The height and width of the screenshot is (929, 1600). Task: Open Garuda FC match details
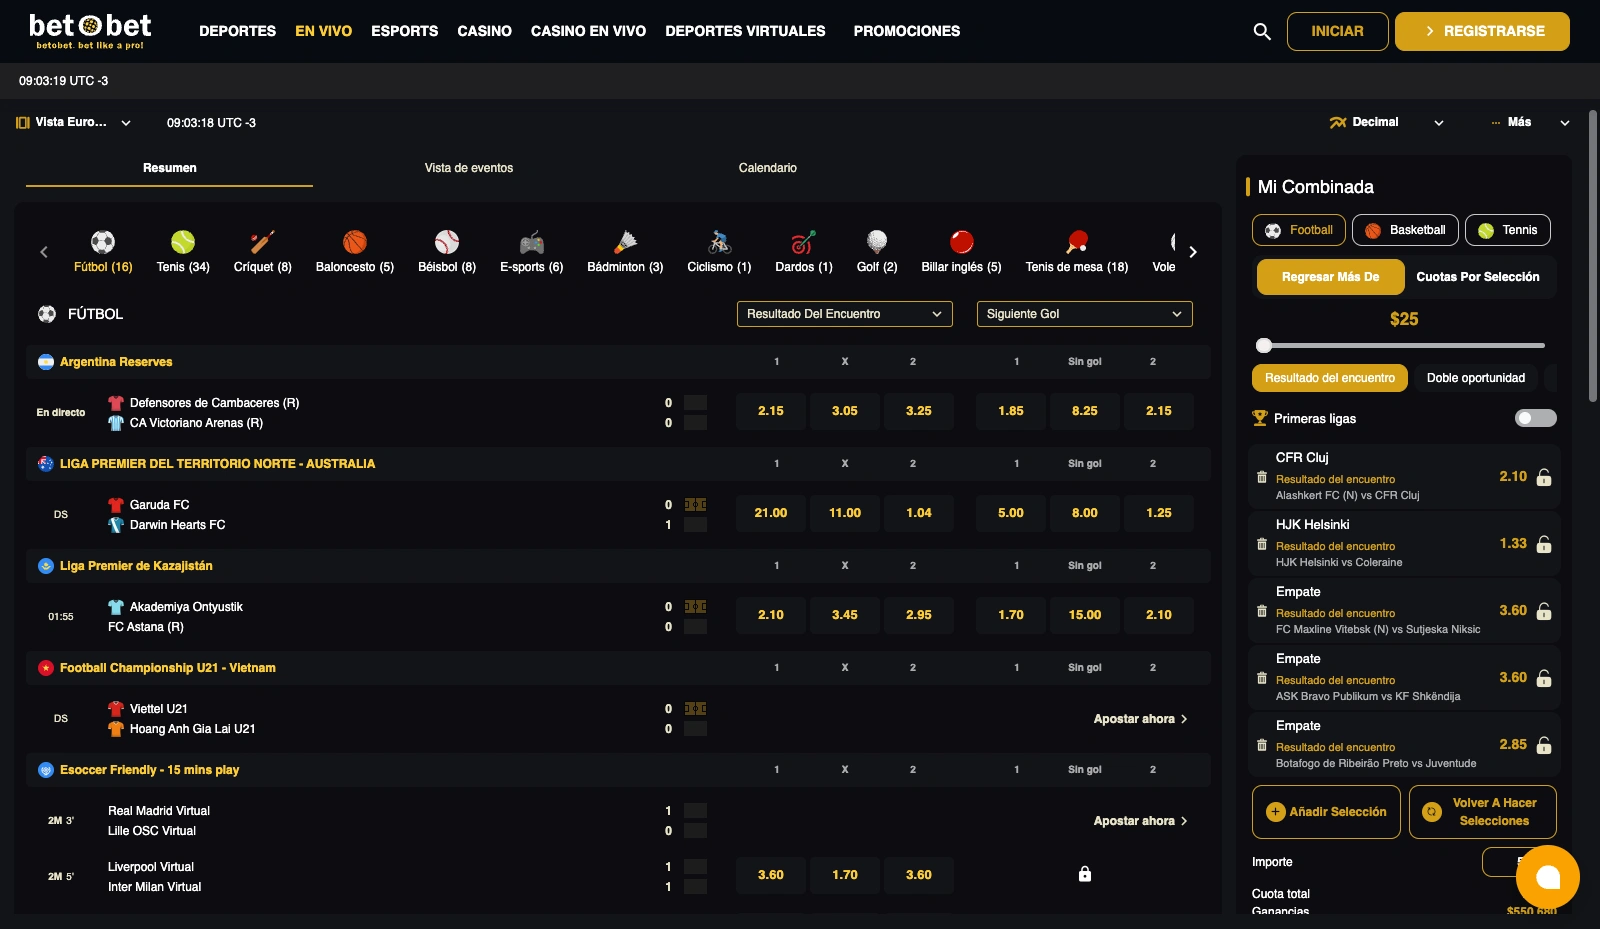160,505
